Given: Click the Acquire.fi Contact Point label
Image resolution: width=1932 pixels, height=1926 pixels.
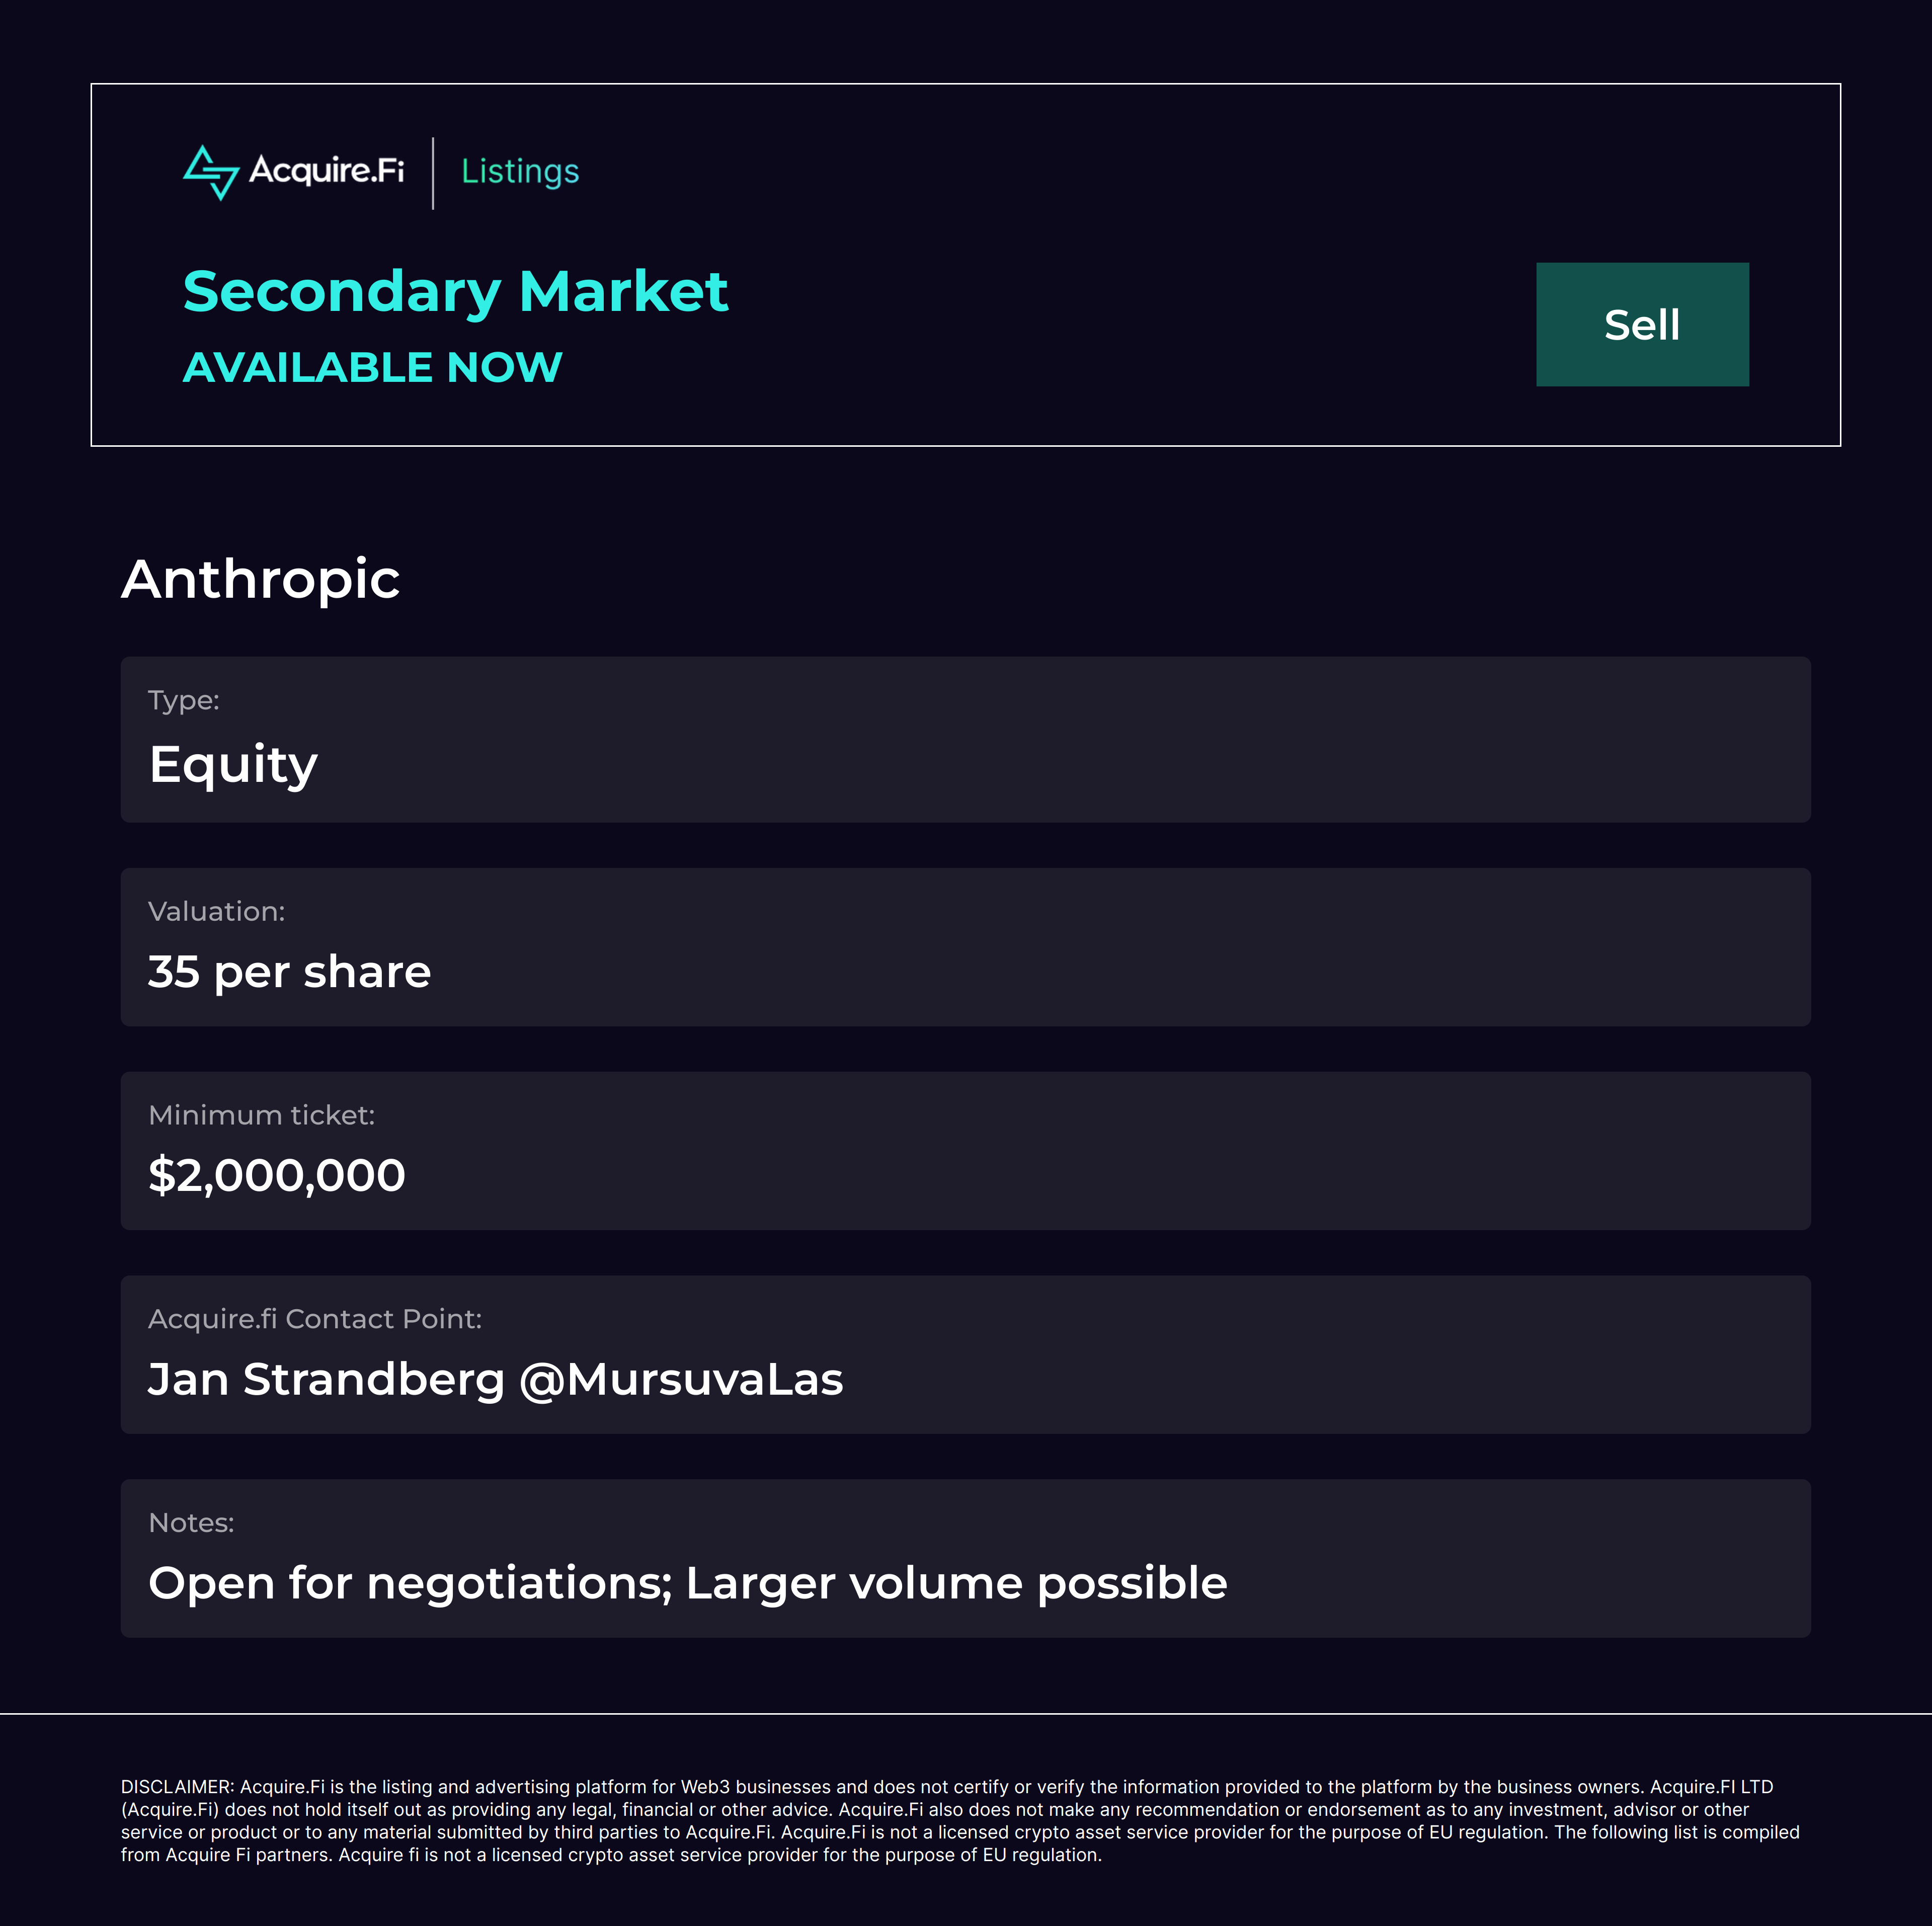Looking at the screenshot, I should point(314,1319).
